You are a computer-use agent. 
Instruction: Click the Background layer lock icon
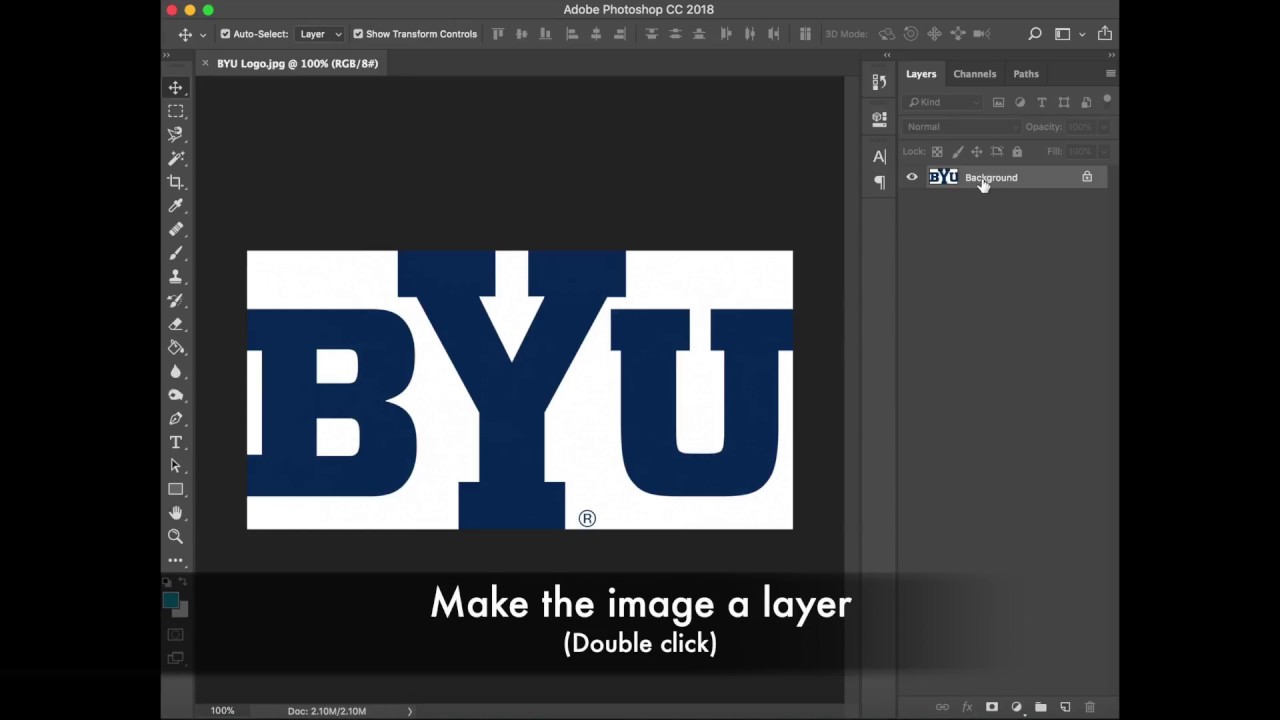(1087, 177)
